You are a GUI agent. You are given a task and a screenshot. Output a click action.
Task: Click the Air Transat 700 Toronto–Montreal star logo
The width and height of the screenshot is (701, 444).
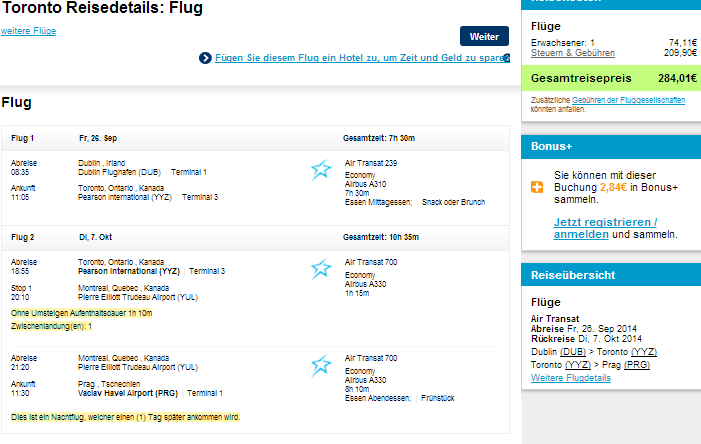(x=321, y=269)
